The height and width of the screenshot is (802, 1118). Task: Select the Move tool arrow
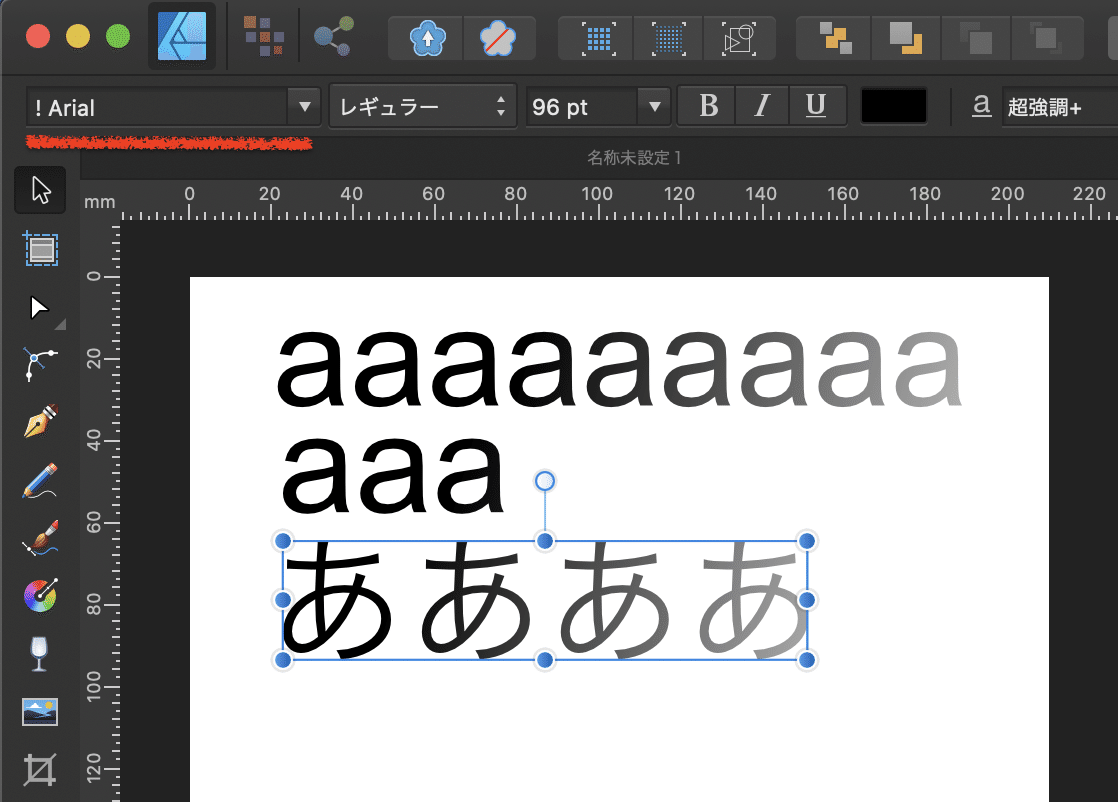(x=40, y=190)
